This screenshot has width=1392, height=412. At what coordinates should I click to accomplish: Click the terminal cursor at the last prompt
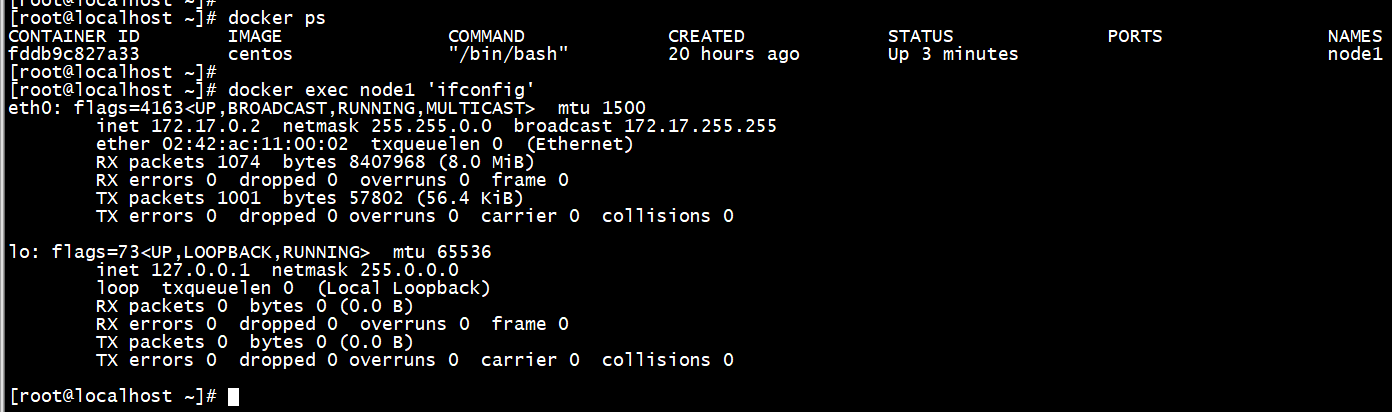(x=234, y=397)
